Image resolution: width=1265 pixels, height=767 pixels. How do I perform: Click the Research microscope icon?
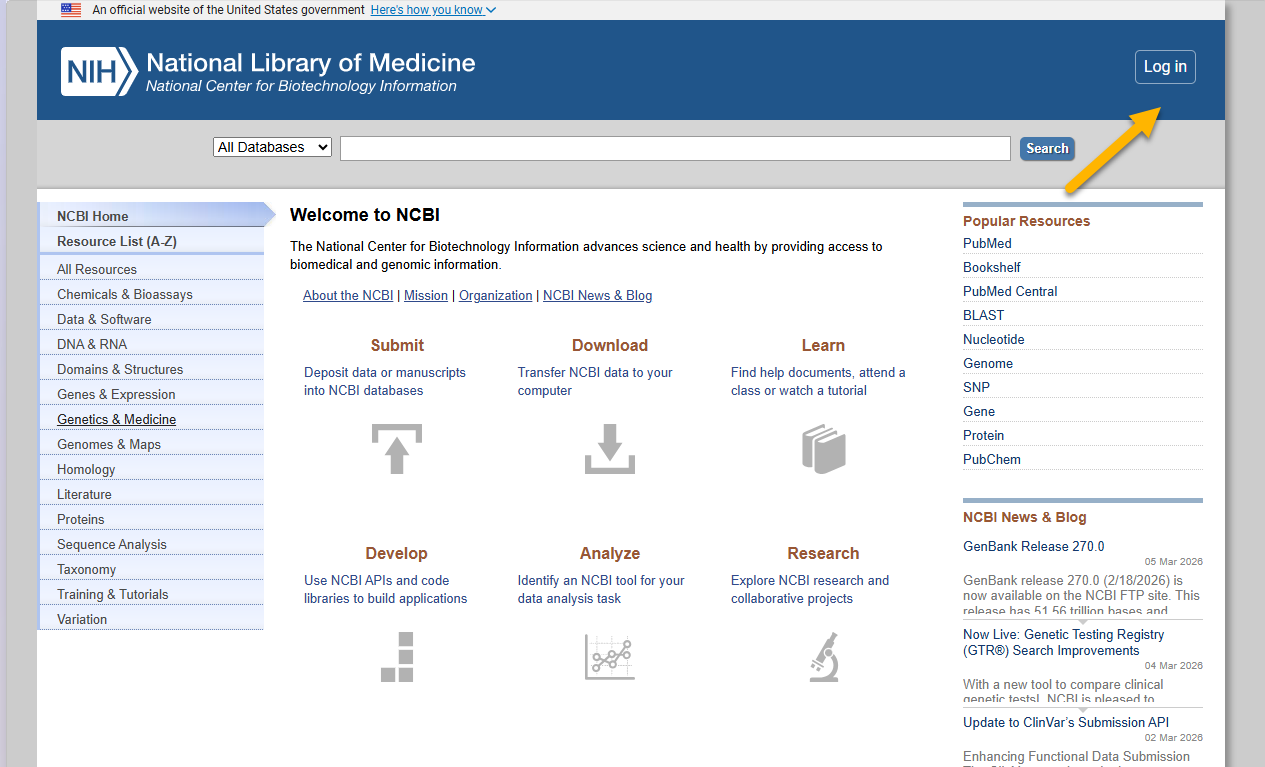(823, 657)
